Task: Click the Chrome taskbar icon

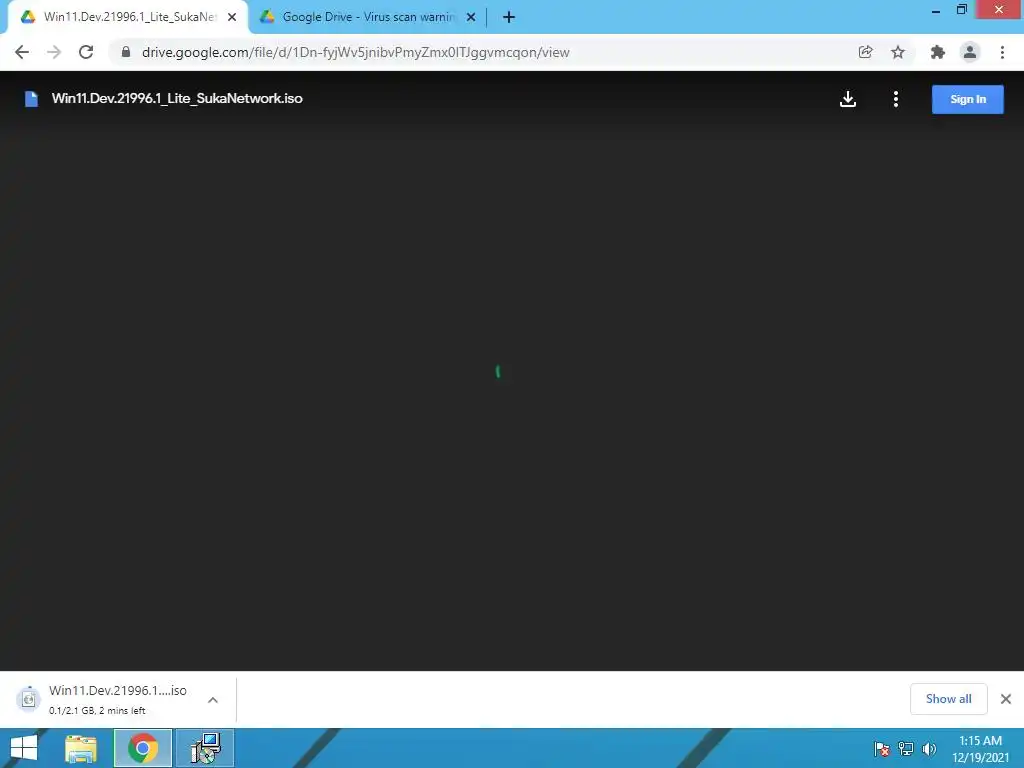Action: [x=143, y=748]
